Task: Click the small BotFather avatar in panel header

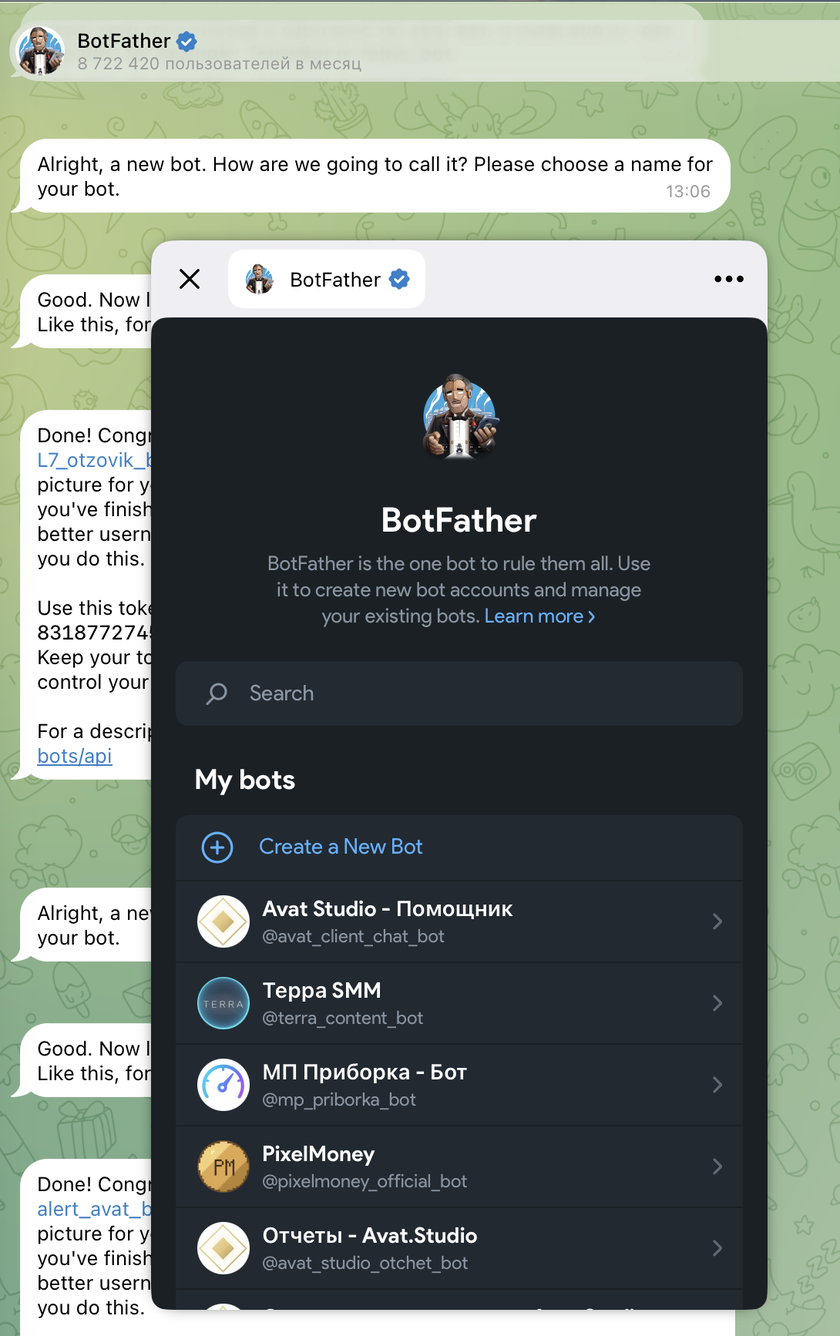Action: (259, 279)
